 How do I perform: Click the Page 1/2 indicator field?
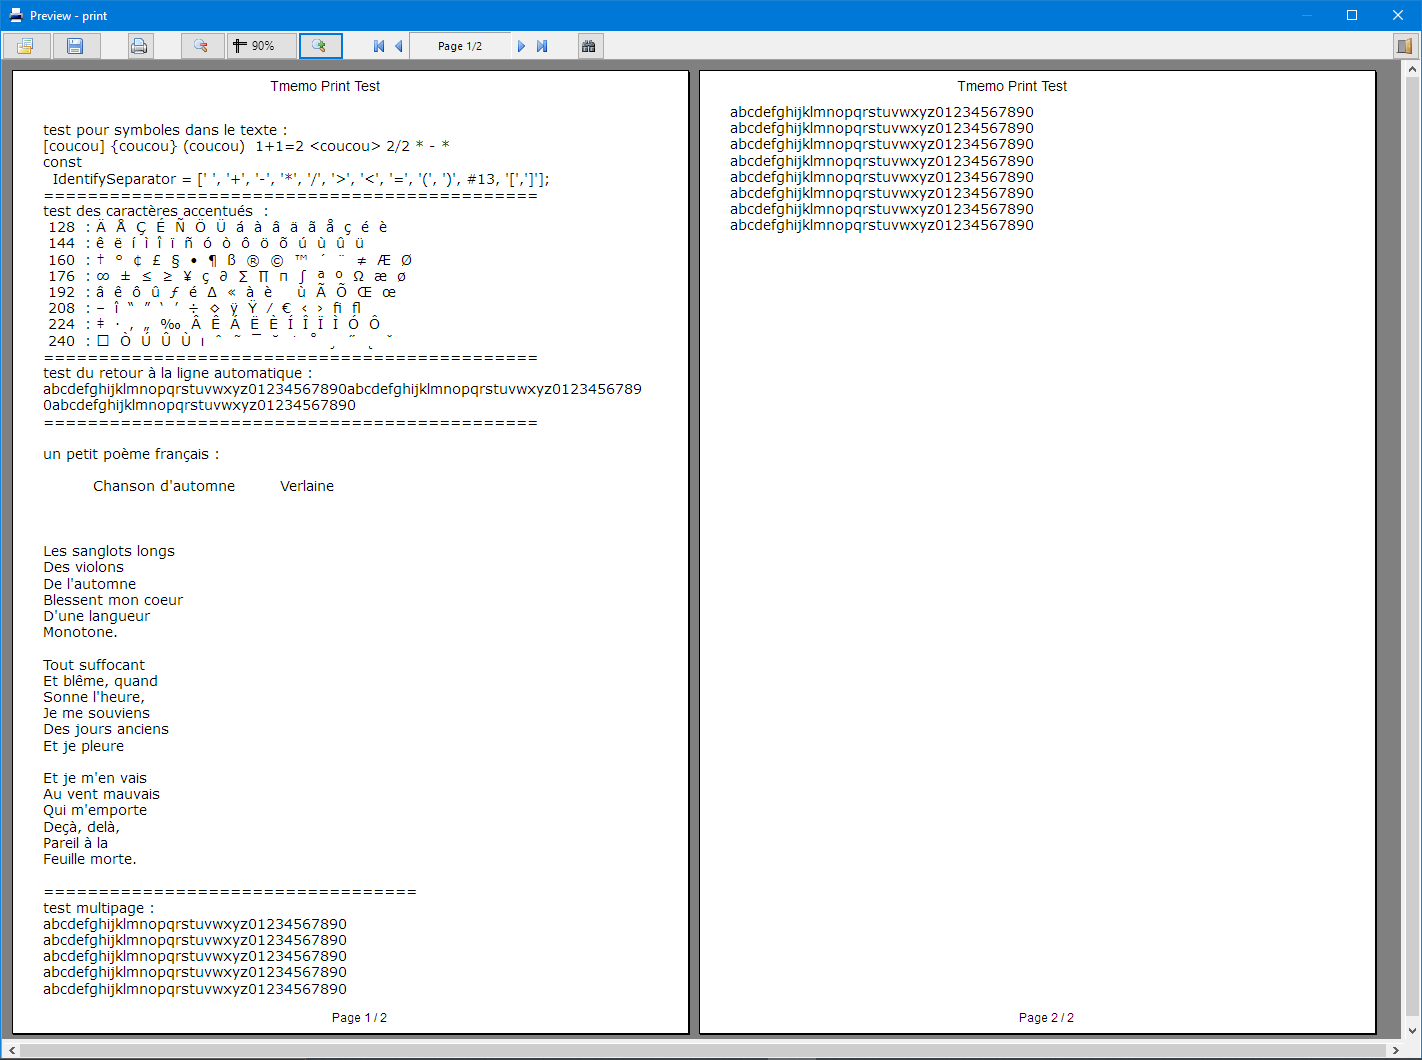click(x=460, y=46)
